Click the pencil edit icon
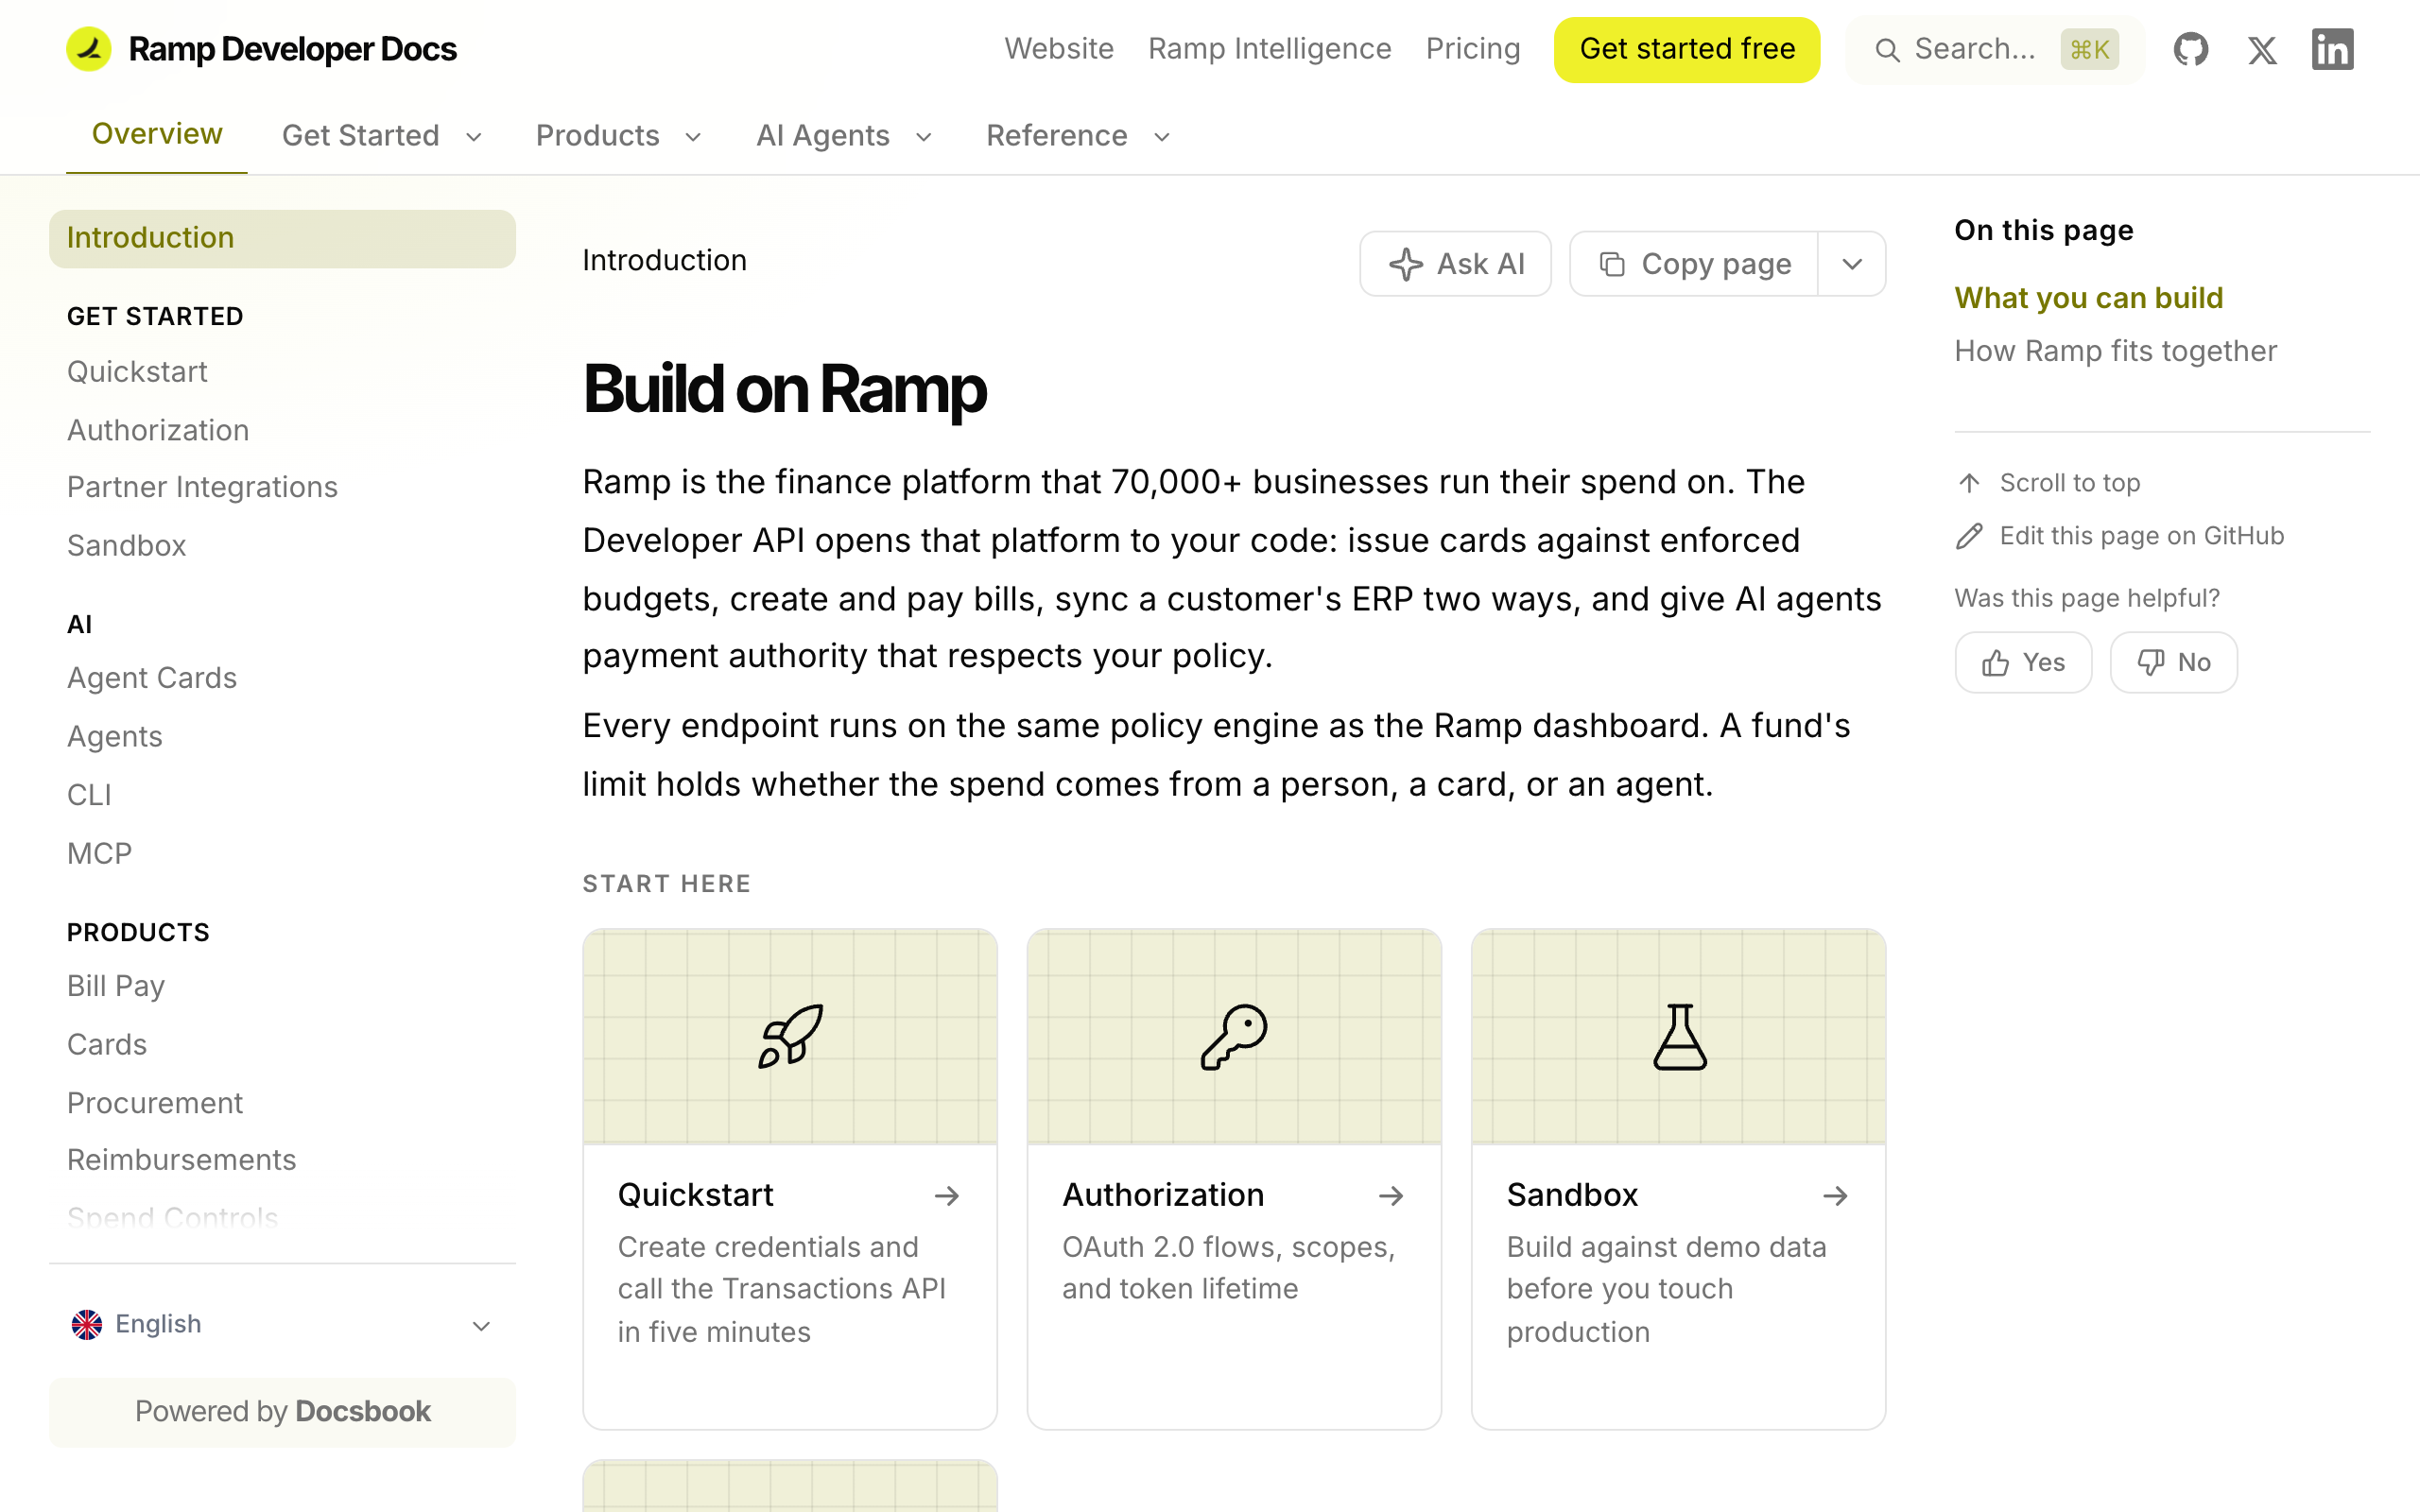 [x=1969, y=536]
